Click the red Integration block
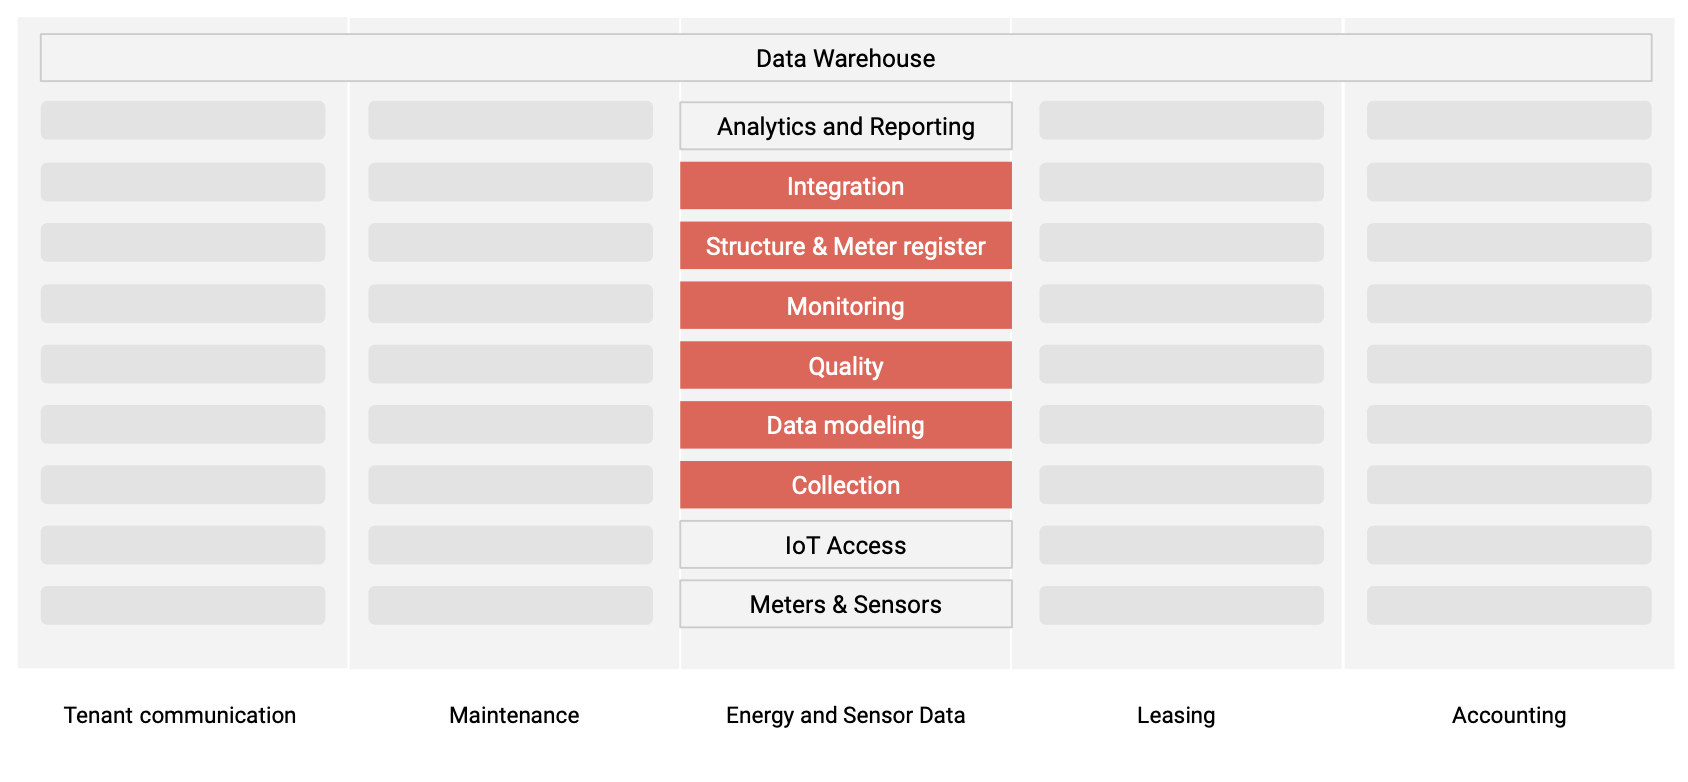 (845, 186)
